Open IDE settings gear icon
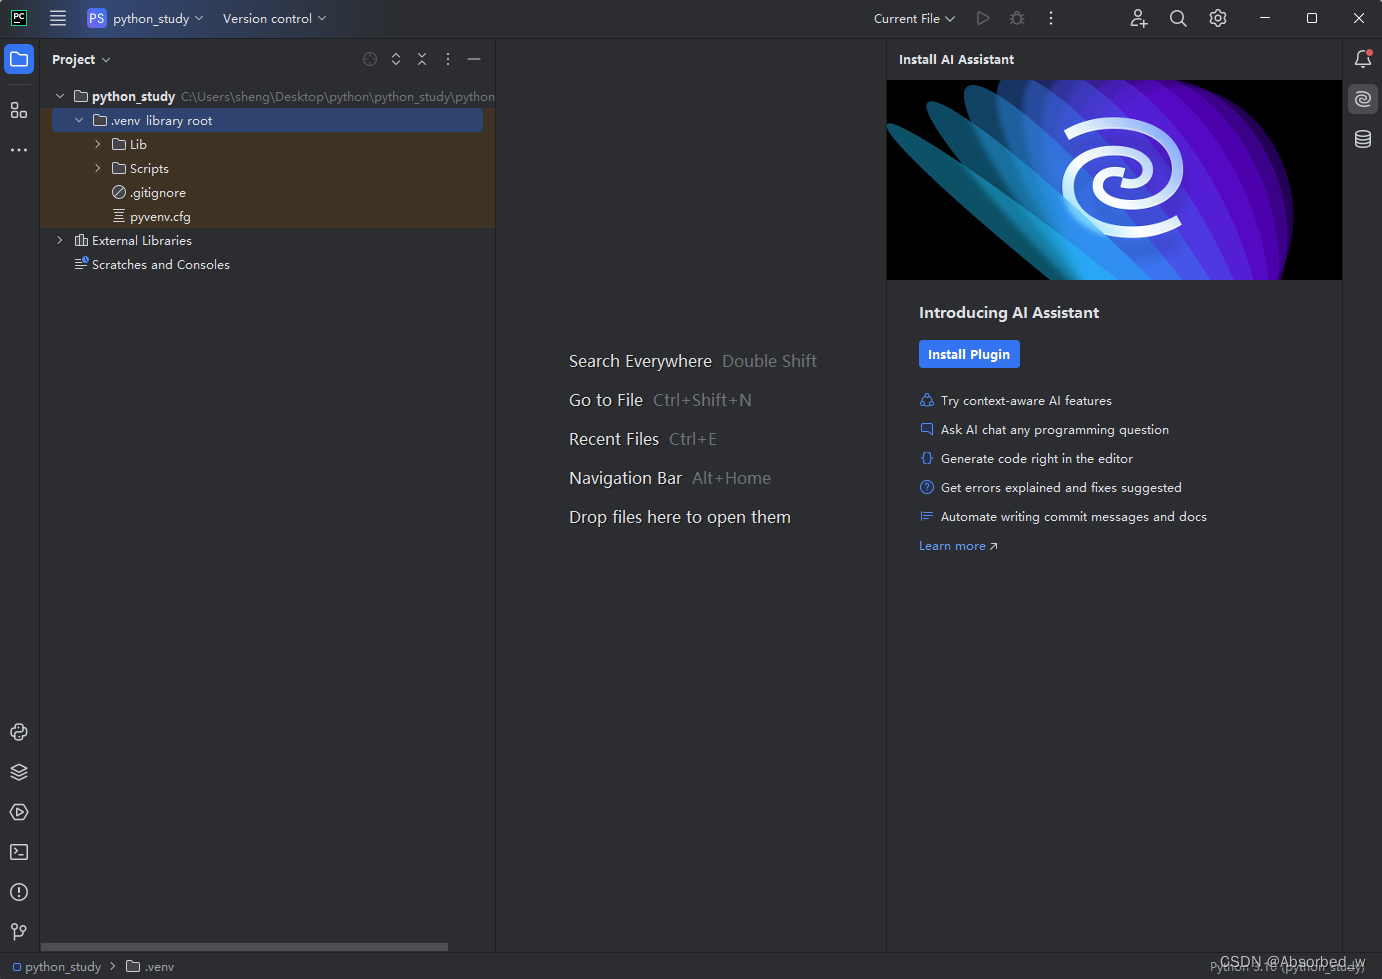Image resolution: width=1382 pixels, height=979 pixels. [1218, 18]
